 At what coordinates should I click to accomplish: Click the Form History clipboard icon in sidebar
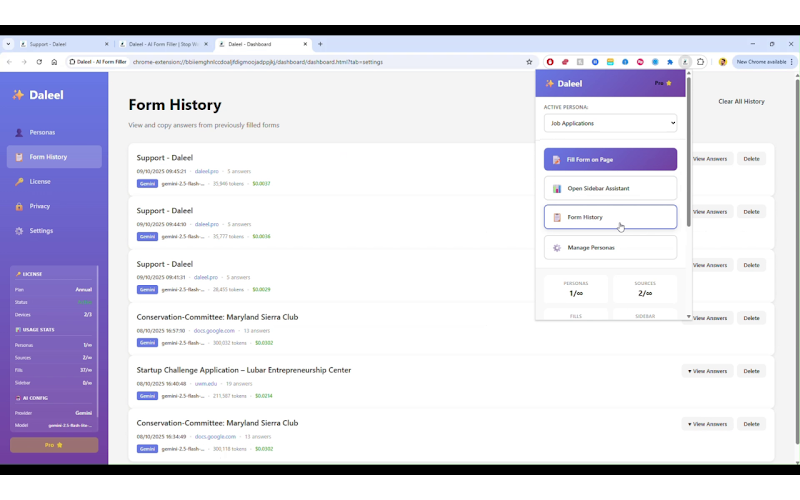[19, 157]
